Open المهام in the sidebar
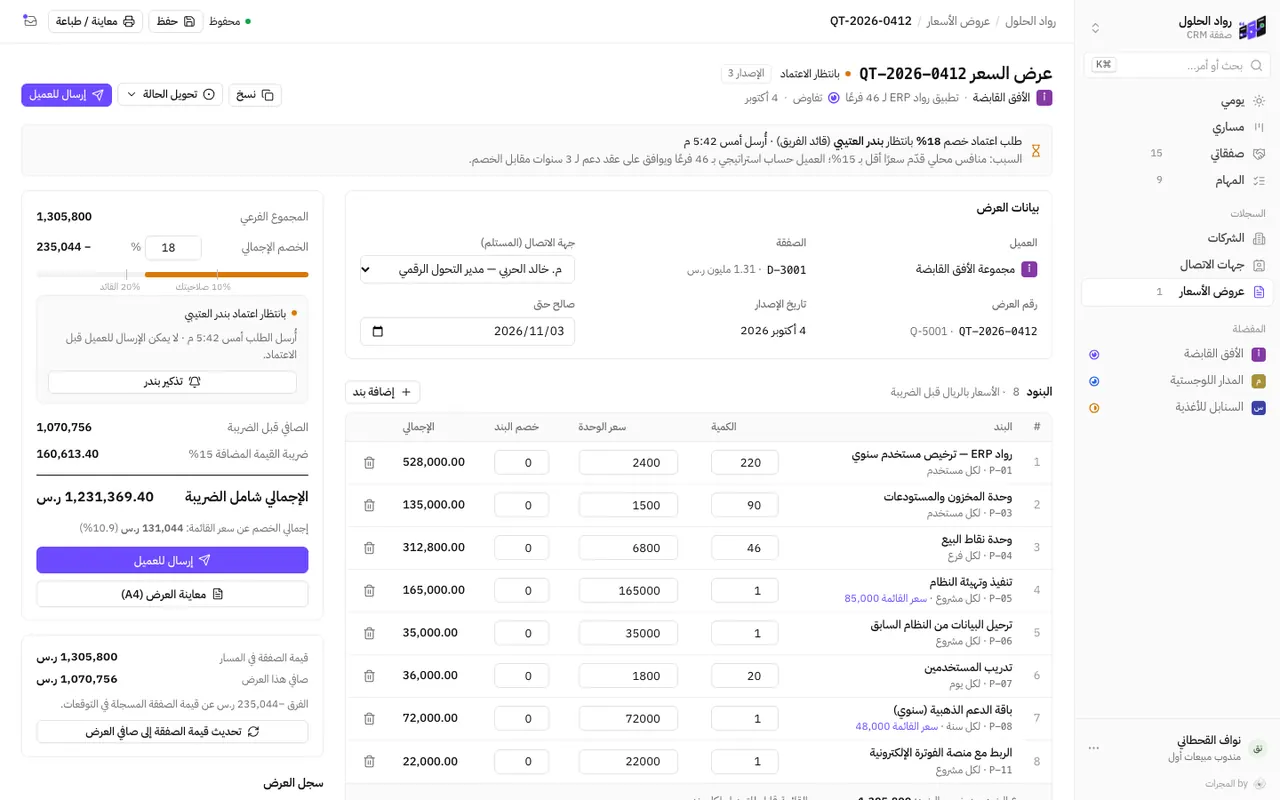The width and height of the screenshot is (1280, 800). click(x=1178, y=180)
